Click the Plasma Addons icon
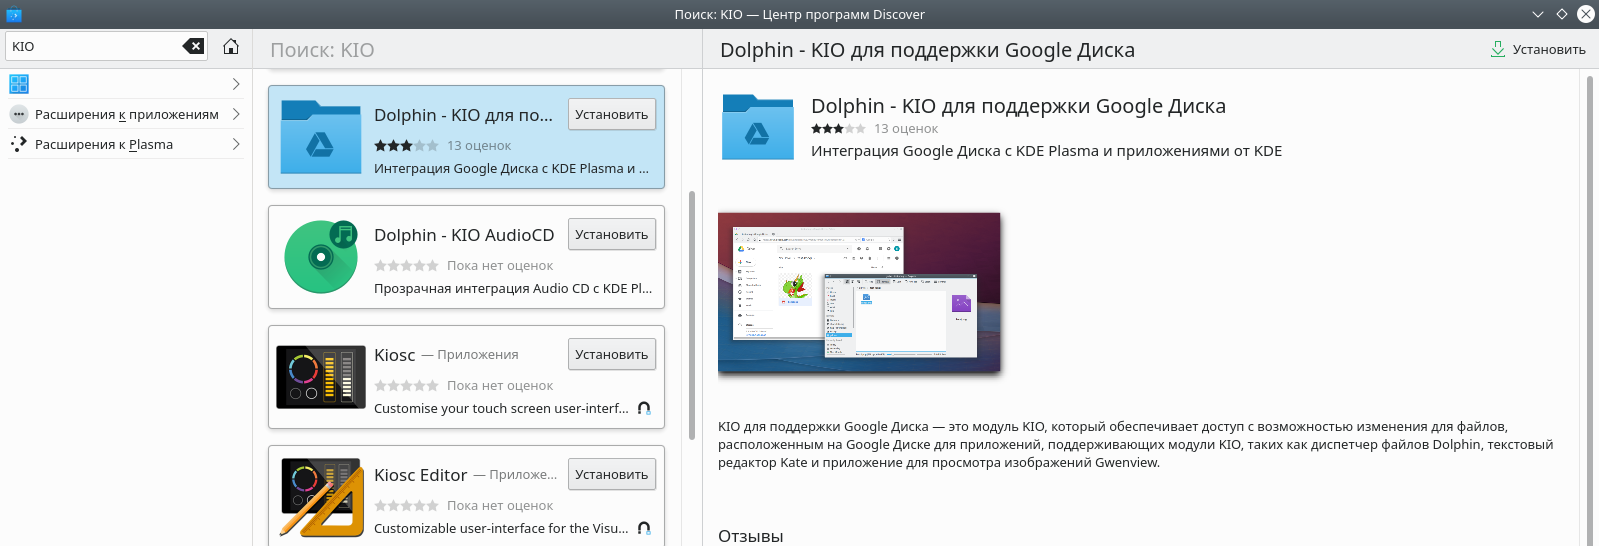The image size is (1599, 546). click(x=19, y=144)
